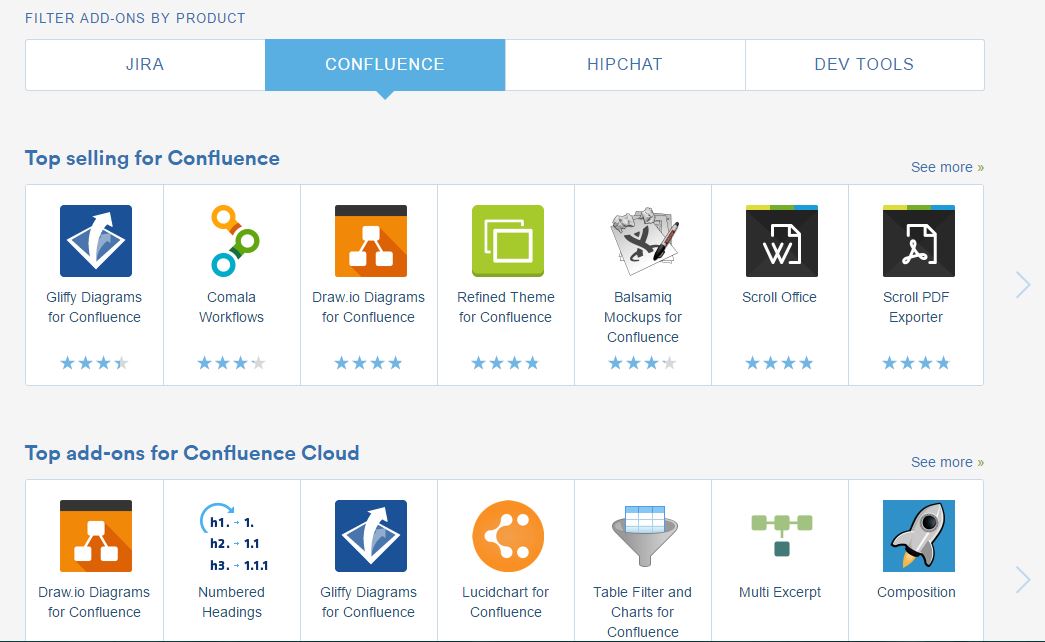The image size is (1045, 642).
Task: Click Refined Theme for Confluence title
Action: pos(506,307)
